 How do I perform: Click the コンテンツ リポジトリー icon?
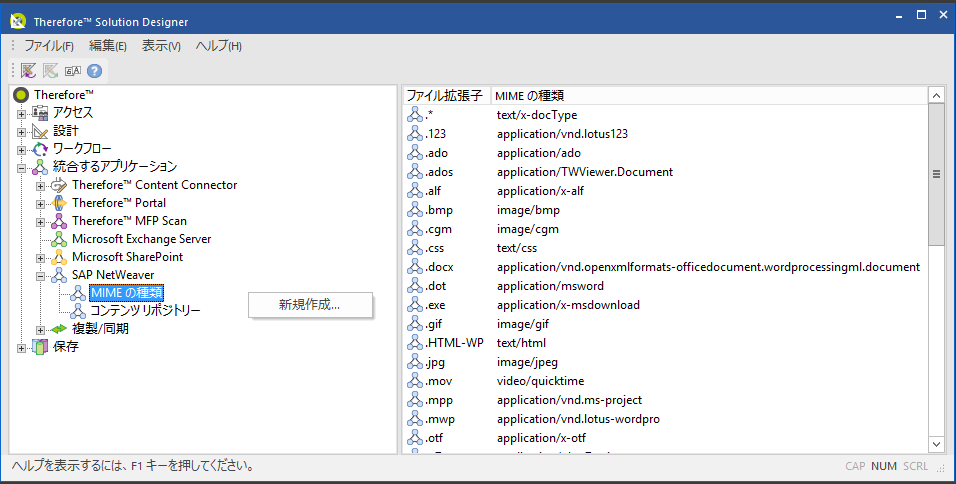tap(78, 311)
